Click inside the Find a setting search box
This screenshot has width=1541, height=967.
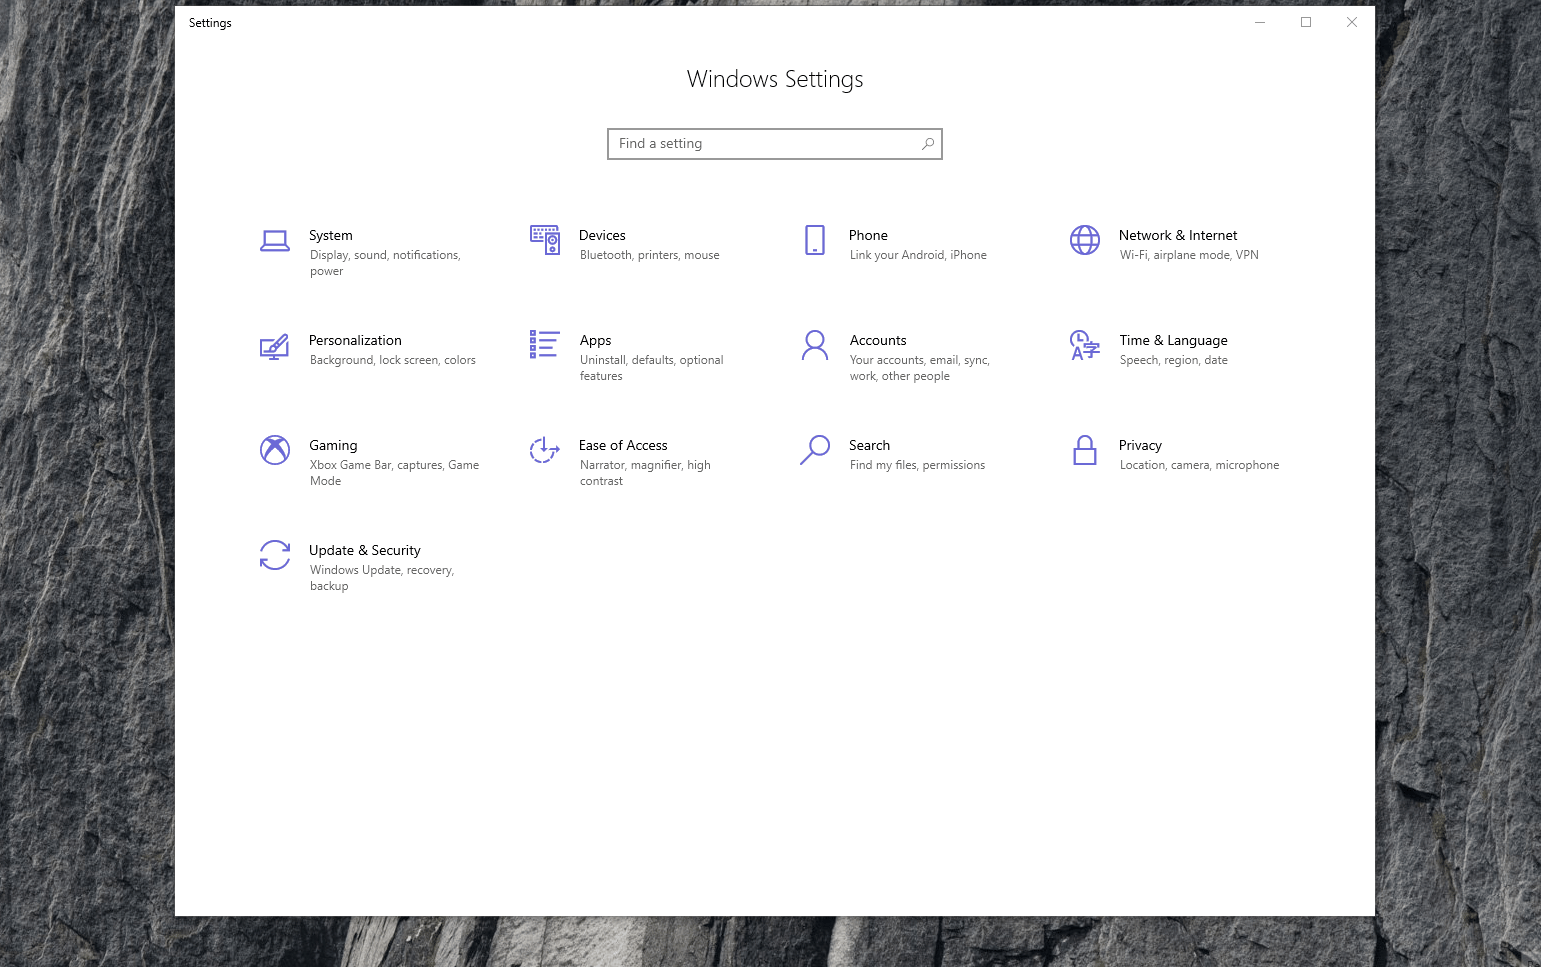tap(760, 143)
